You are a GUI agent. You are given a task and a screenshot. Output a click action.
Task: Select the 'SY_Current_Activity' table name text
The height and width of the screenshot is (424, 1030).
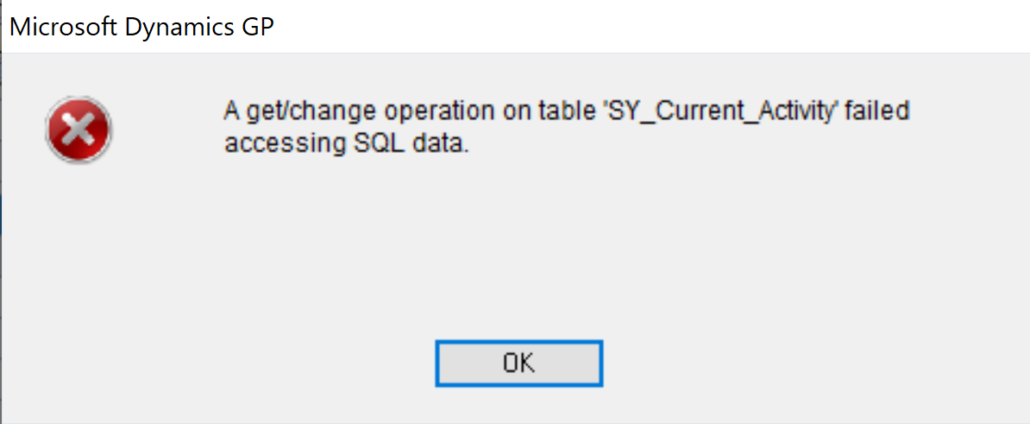pyautogui.click(x=719, y=112)
